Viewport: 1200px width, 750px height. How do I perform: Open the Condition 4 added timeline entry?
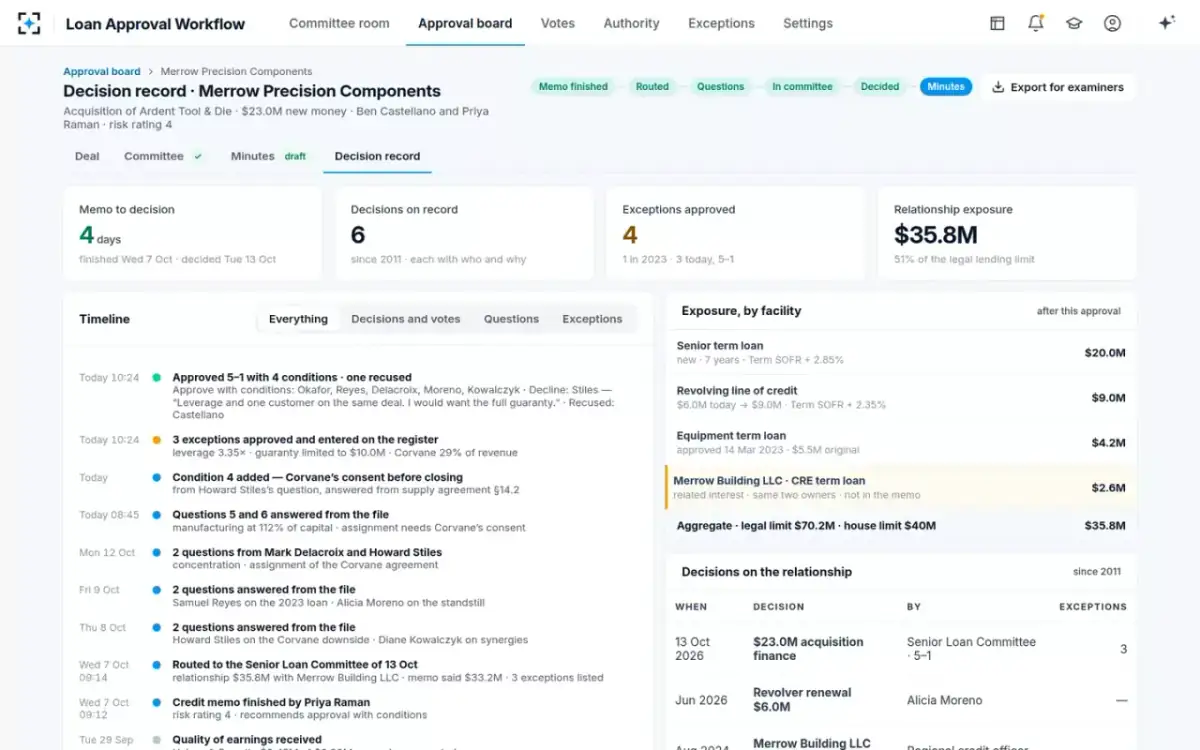click(x=360, y=484)
